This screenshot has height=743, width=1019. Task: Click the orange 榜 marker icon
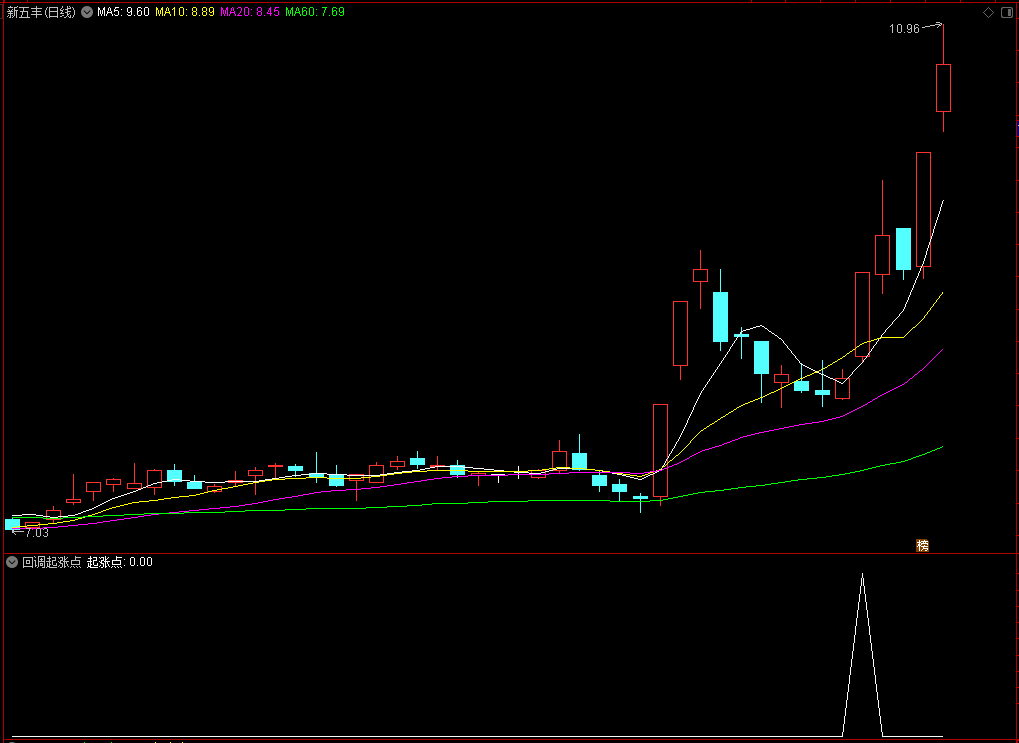(922, 545)
